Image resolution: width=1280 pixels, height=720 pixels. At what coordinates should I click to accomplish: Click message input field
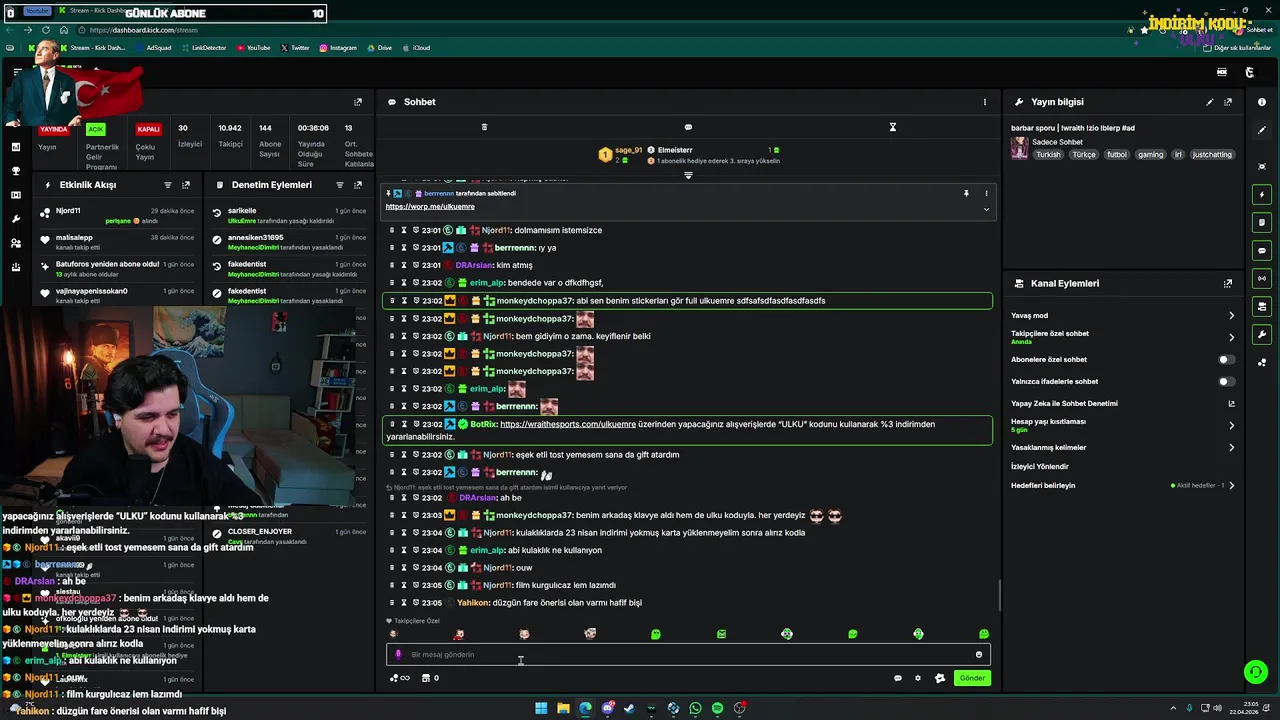click(688, 655)
